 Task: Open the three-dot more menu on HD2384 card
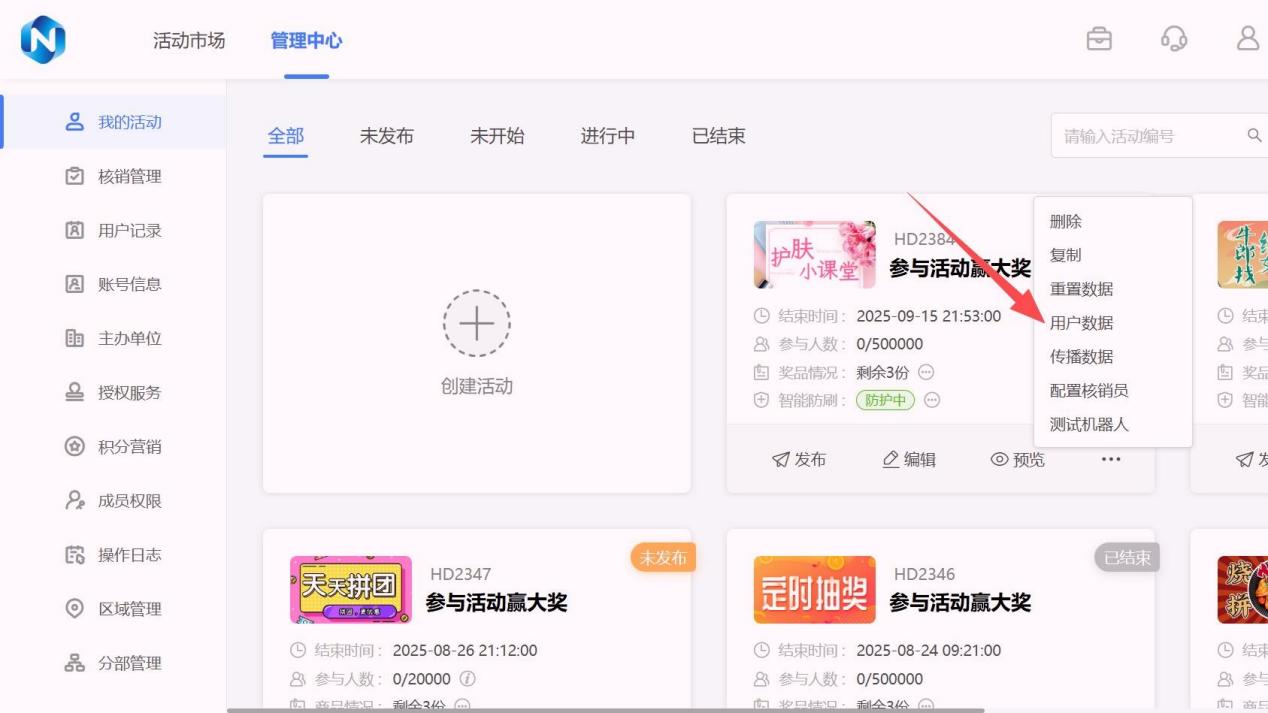click(1111, 459)
